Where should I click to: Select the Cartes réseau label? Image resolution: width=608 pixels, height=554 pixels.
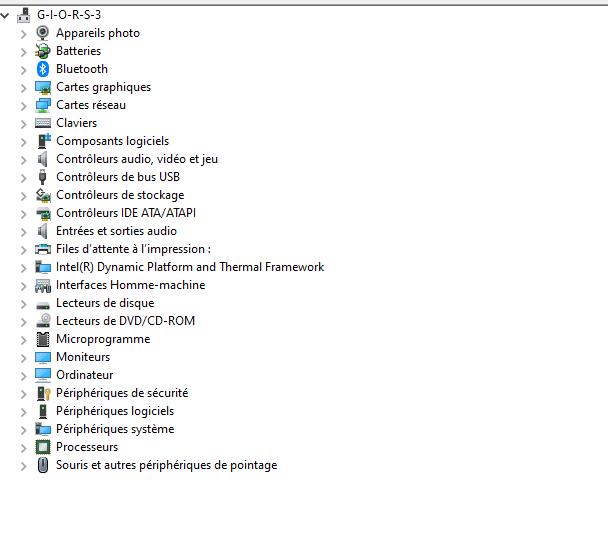pyautogui.click(x=91, y=105)
